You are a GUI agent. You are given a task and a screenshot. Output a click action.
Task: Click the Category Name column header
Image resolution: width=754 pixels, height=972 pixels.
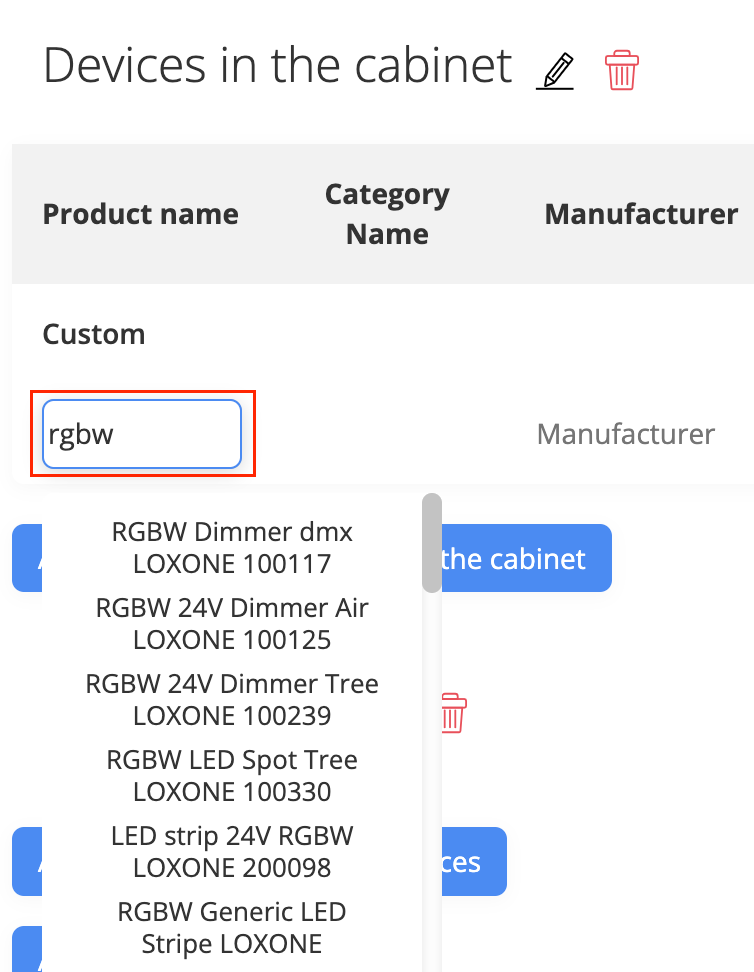[x=388, y=214]
